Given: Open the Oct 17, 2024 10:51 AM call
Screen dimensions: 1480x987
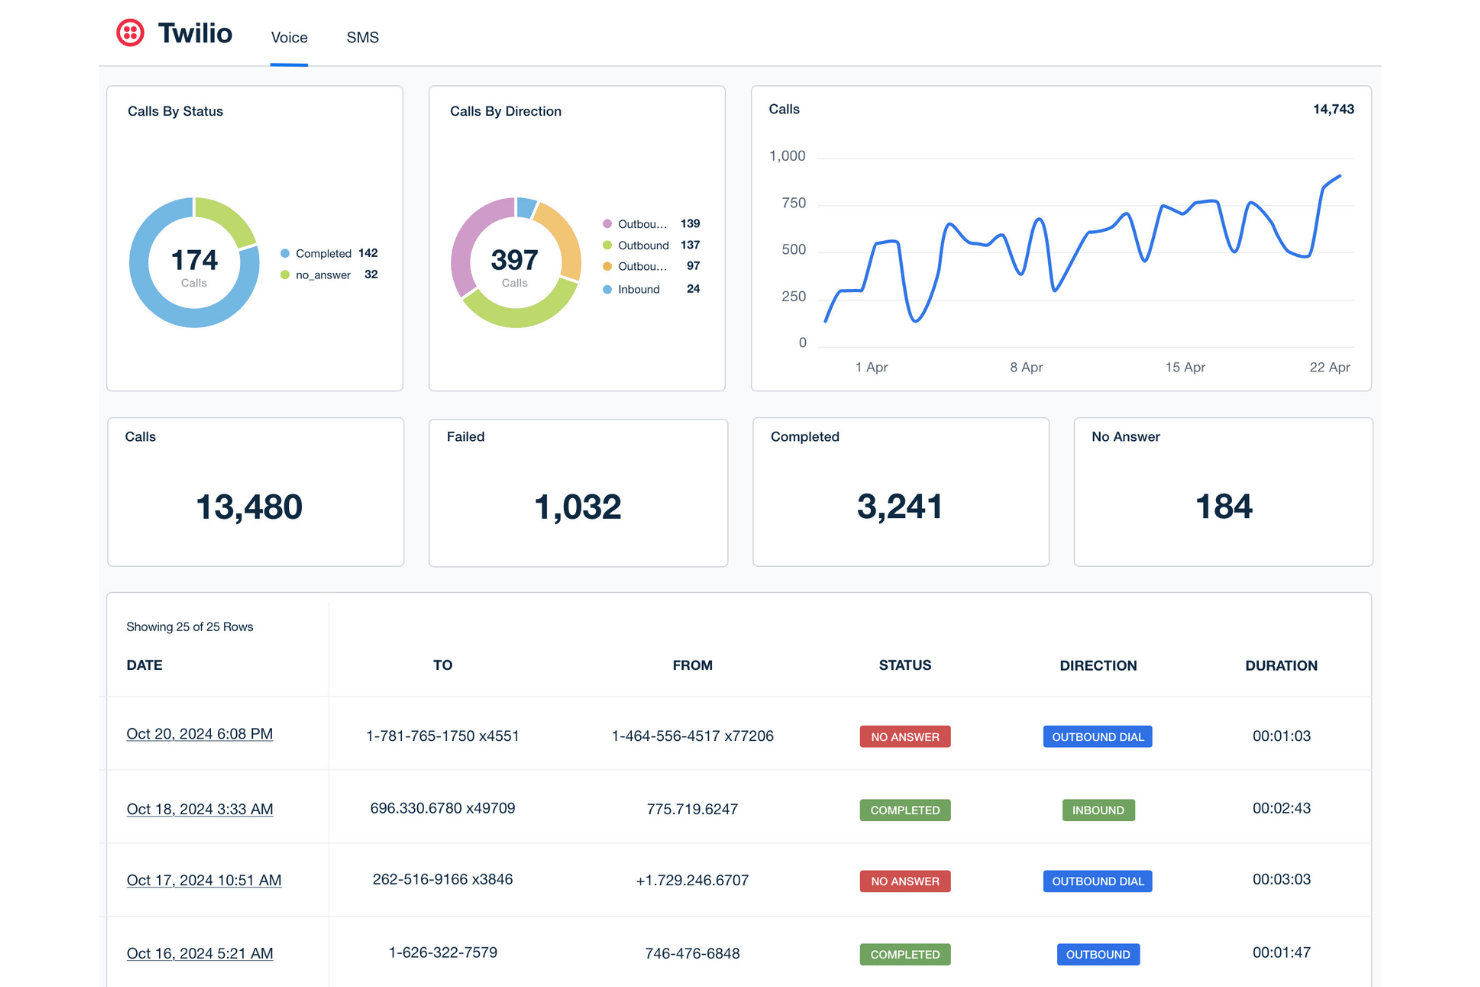Looking at the screenshot, I should pos(204,880).
